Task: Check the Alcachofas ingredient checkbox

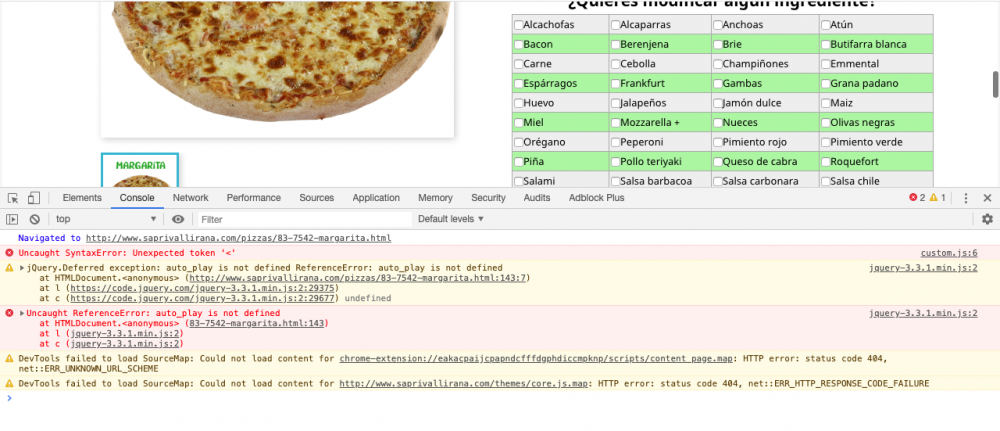Action: point(518,25)
